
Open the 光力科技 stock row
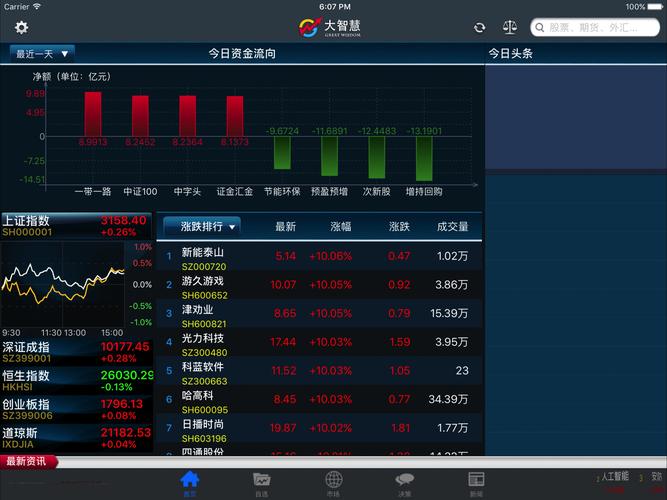click(320, 343)
